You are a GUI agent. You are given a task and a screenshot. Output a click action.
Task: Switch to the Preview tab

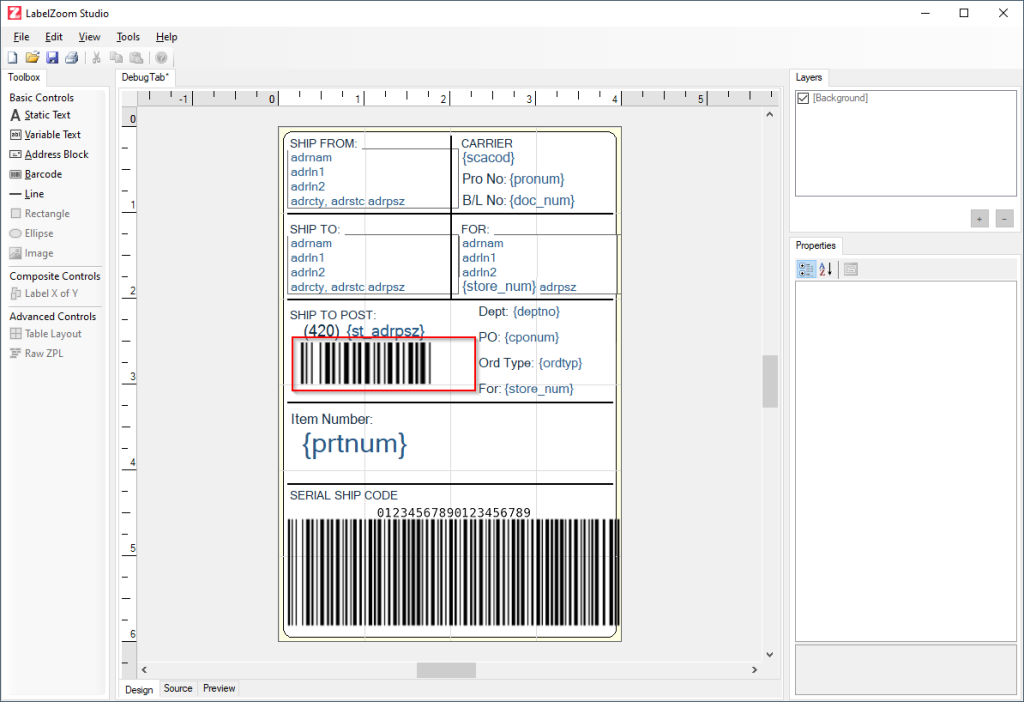219,688
